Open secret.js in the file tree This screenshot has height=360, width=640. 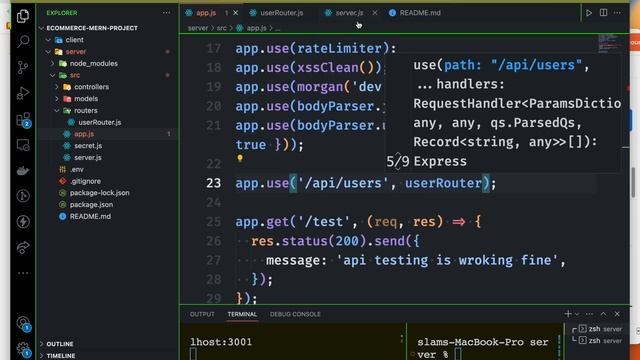(x=108, y=146)
